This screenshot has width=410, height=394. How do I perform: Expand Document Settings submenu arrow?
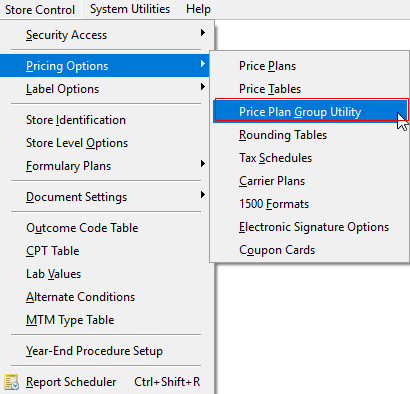(x=202, y=195)
